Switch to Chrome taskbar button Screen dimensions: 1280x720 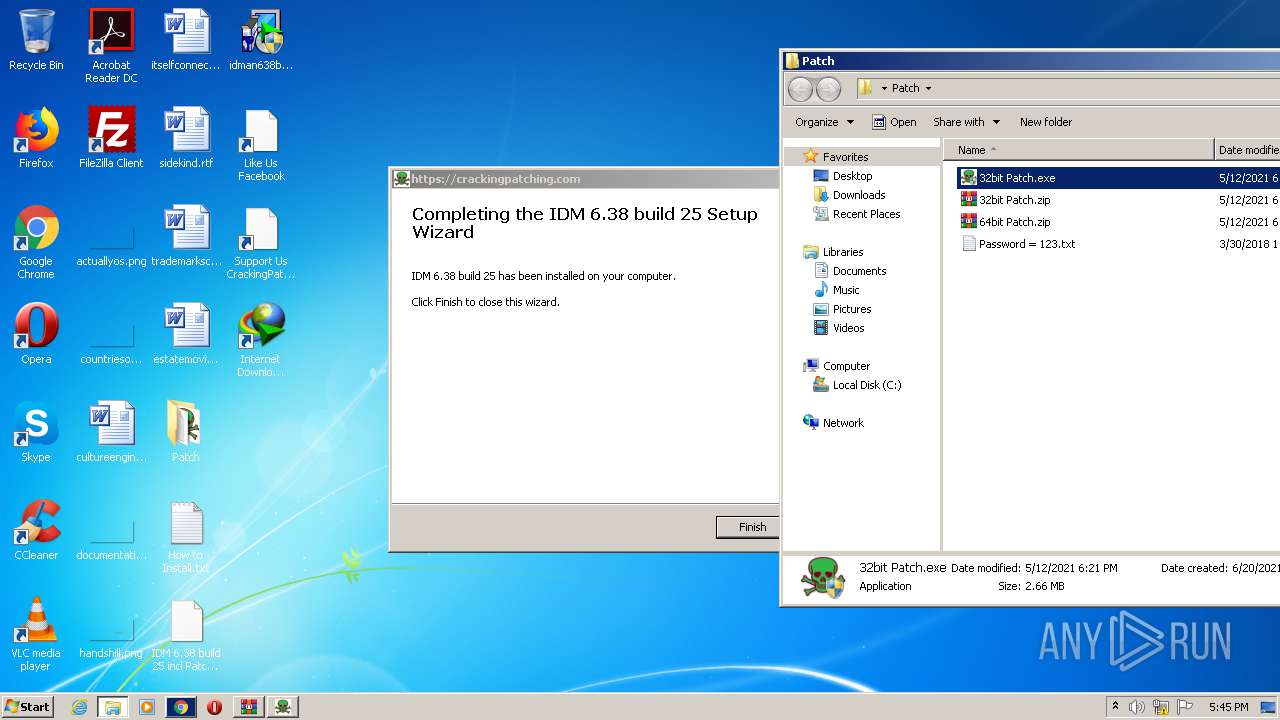(x=181, y=707)
